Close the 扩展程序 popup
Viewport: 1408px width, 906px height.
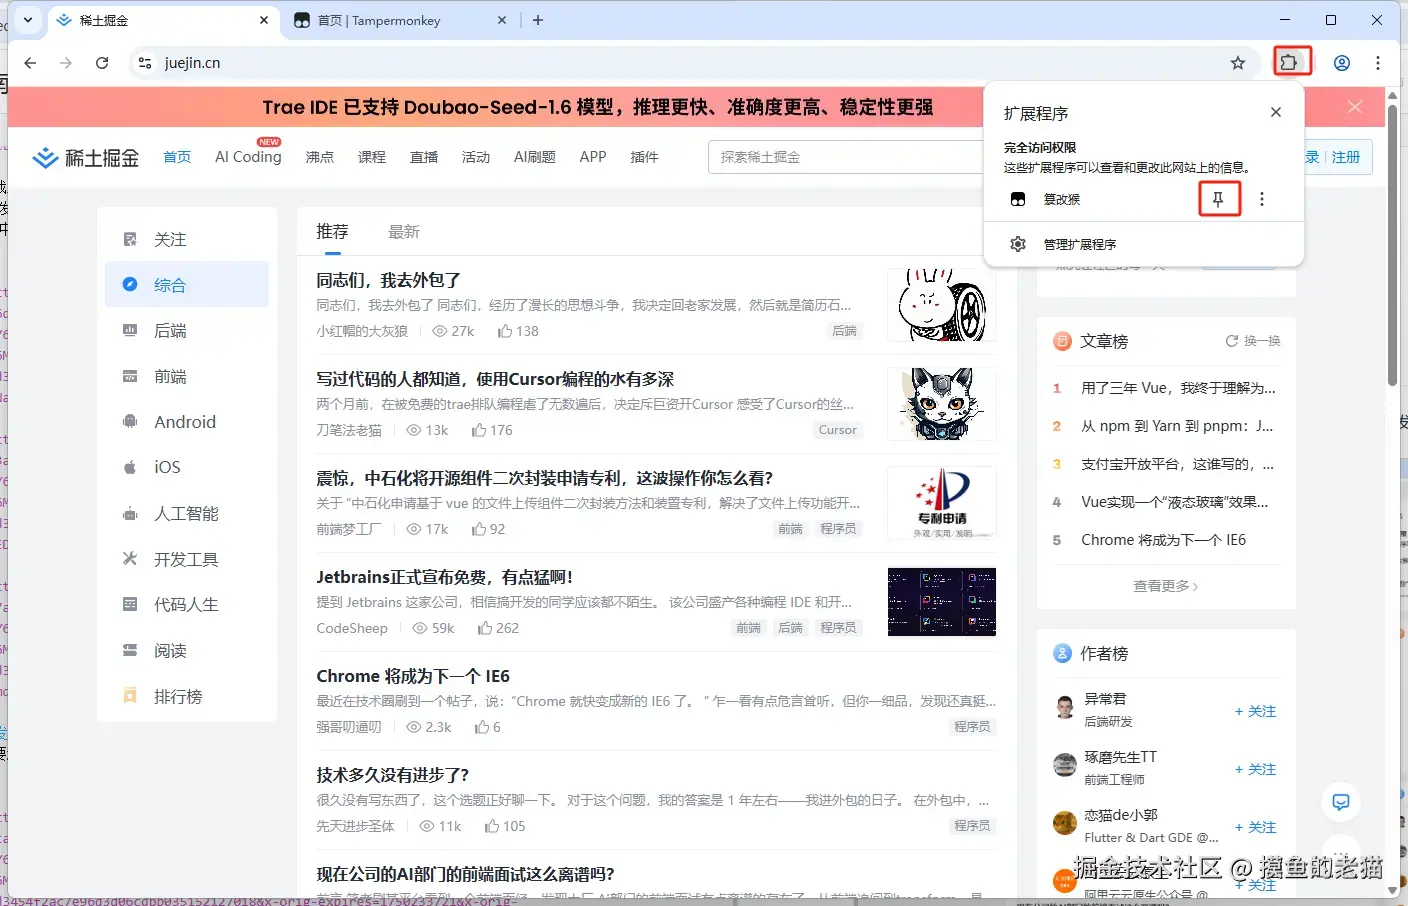click(x=1276, y=112)
